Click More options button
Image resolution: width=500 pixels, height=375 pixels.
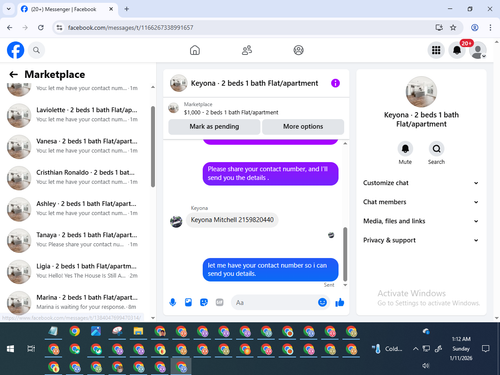coord(303,127)
